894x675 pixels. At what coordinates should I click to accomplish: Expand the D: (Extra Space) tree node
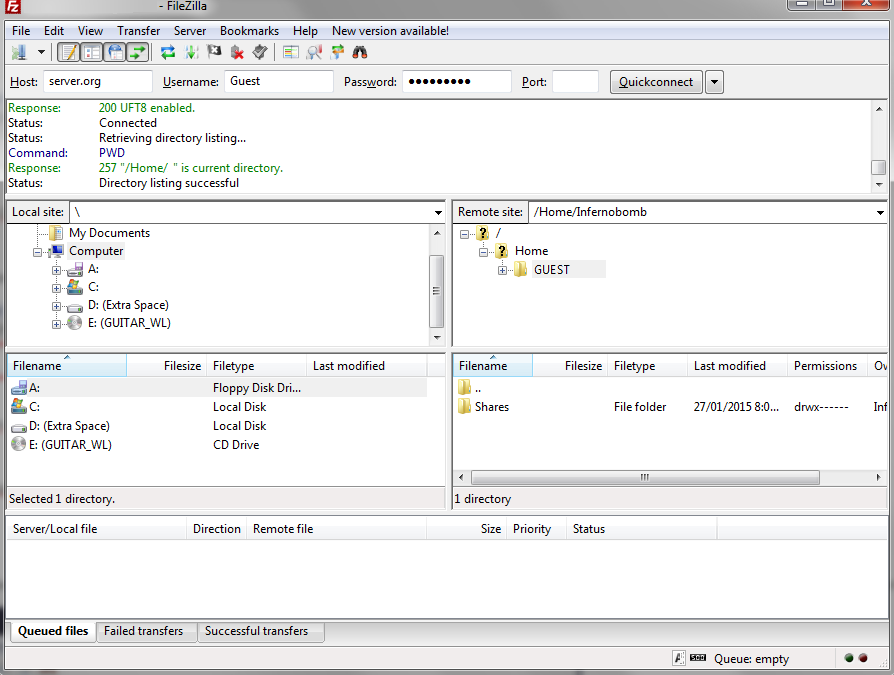pyautogui.click(x=56, y=306)
